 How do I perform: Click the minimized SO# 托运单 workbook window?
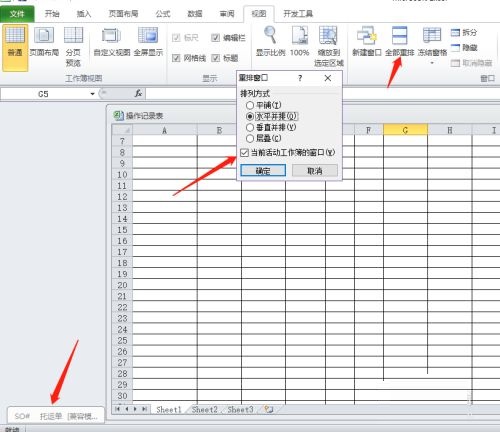[56, 416]
